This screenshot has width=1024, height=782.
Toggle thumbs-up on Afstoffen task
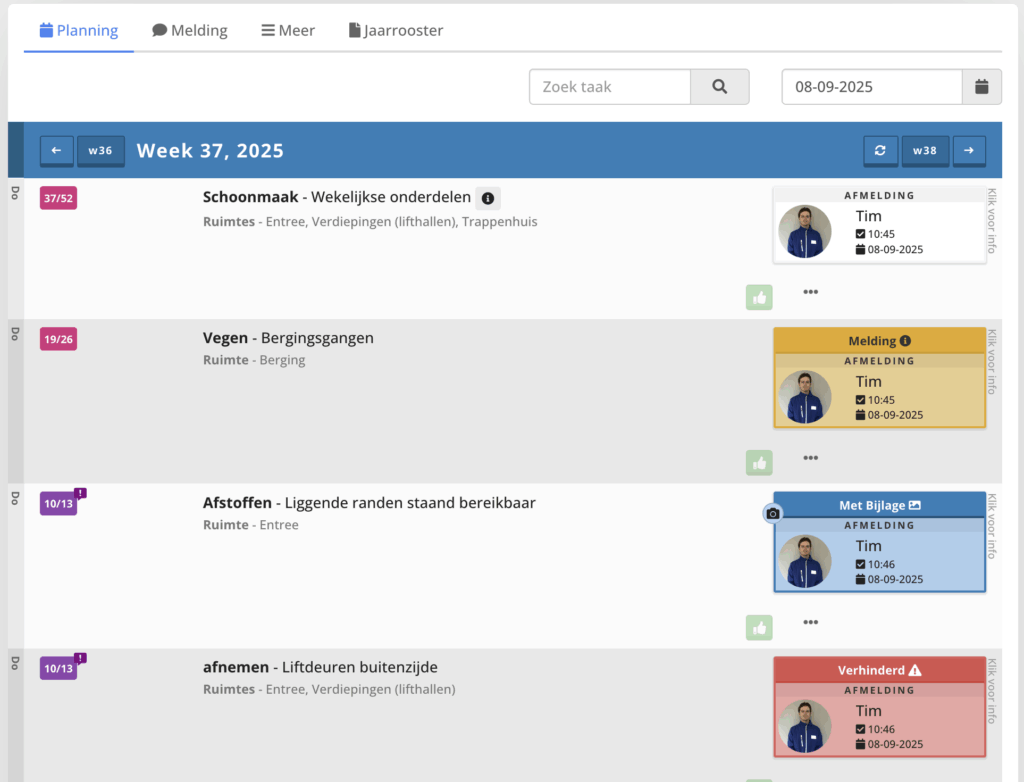click(759, 627)
